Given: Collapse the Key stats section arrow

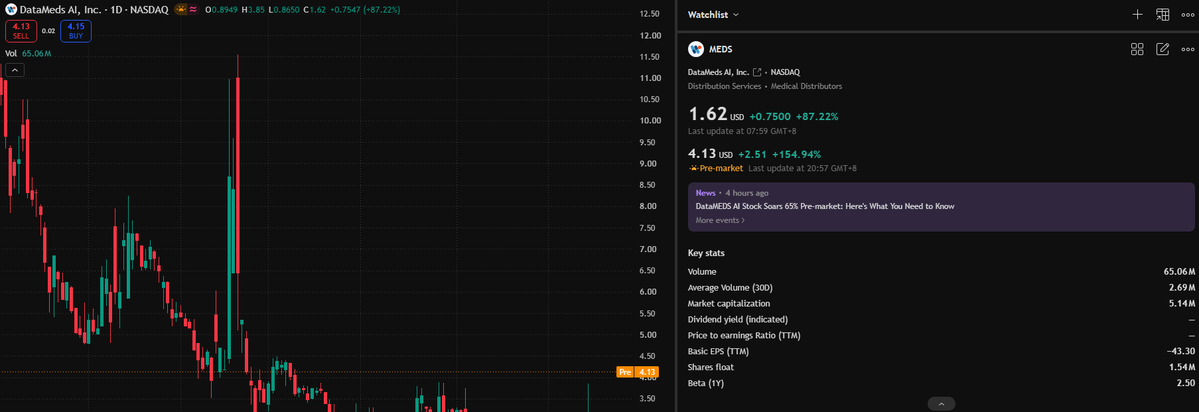Looking at the screenshot, I should click(x=941, y=404).
